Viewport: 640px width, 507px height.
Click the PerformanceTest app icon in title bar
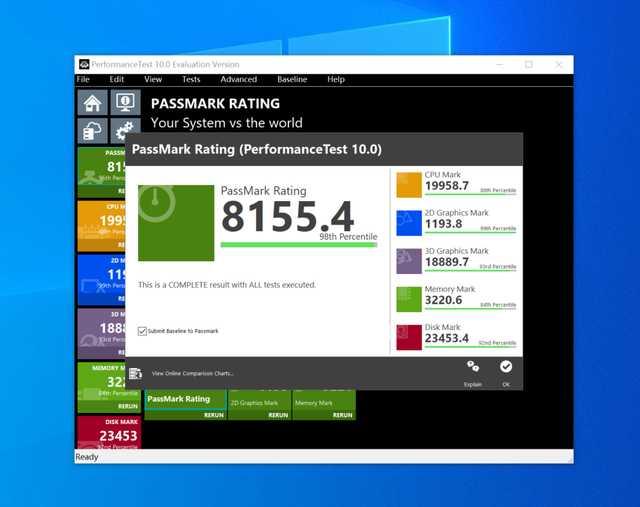84,64
